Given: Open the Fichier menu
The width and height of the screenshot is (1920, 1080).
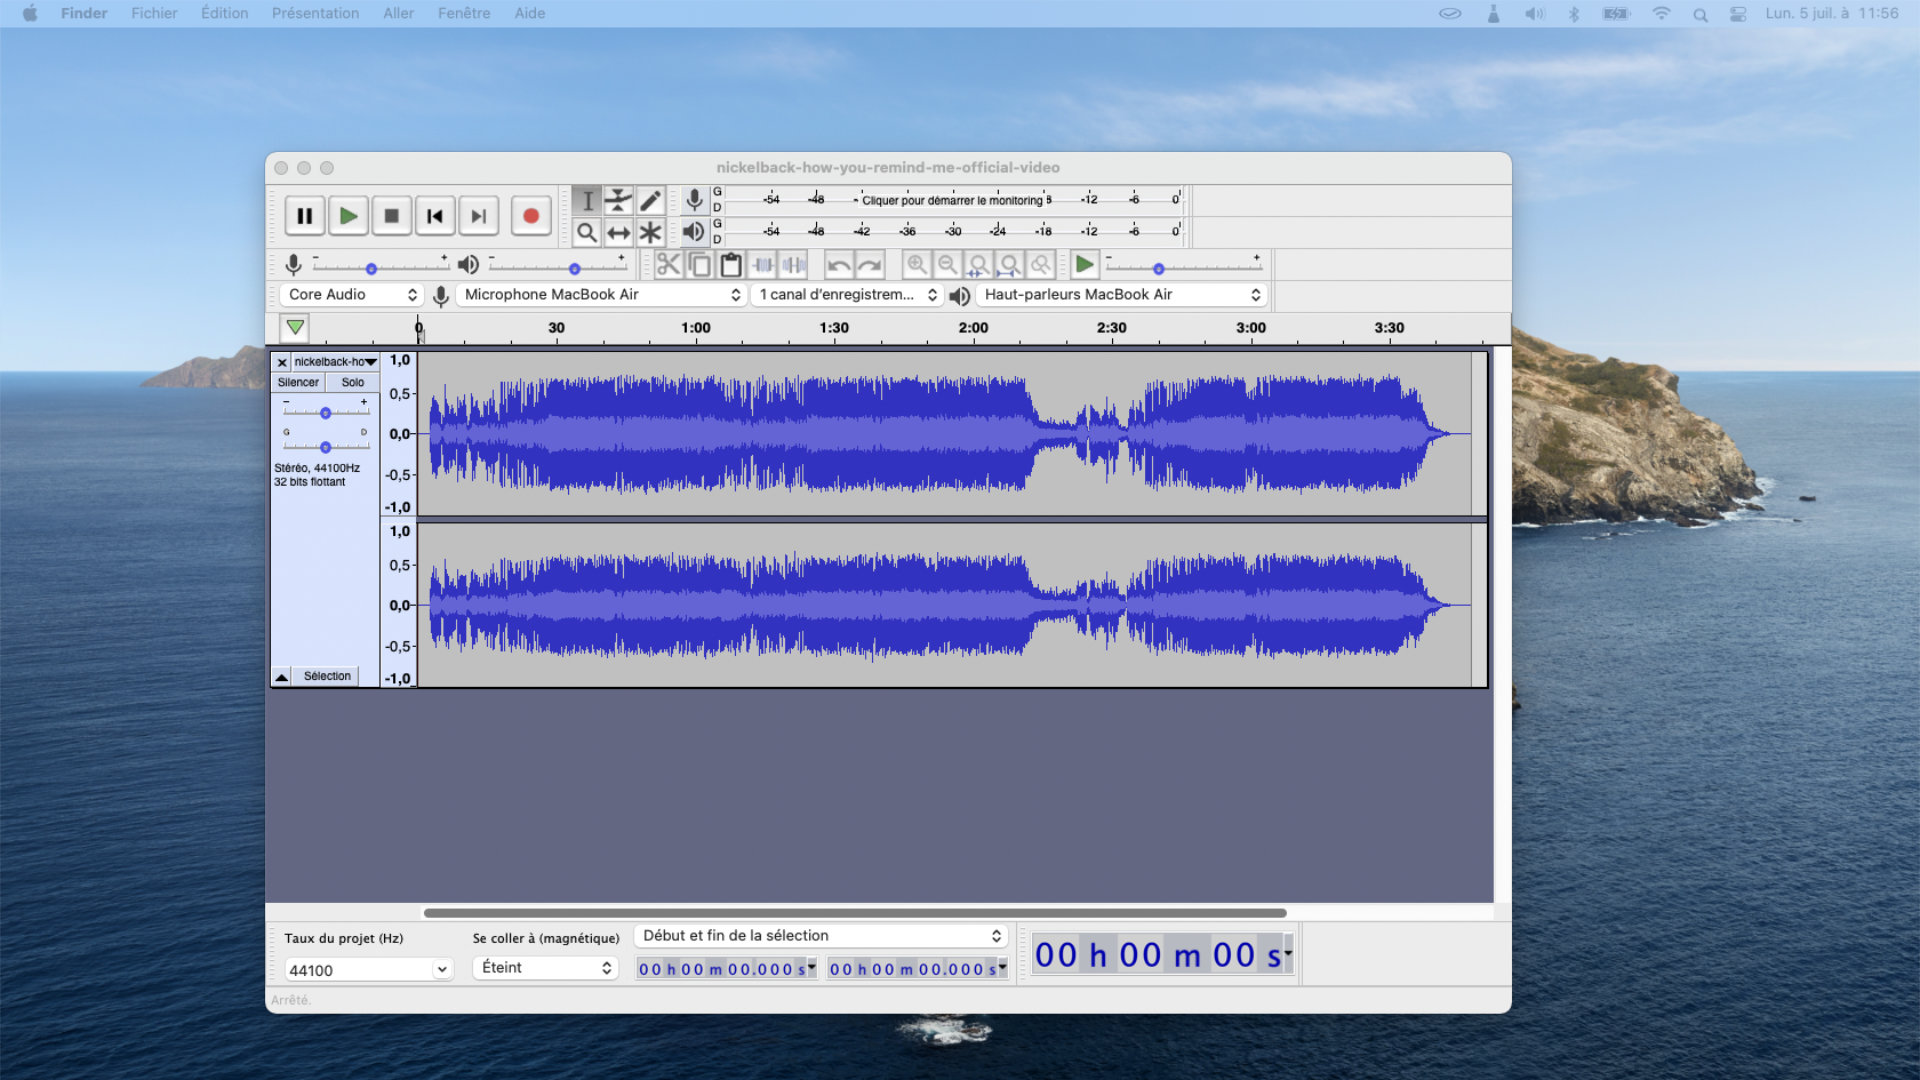Looking at the screenshot, I should pos(154,13).
